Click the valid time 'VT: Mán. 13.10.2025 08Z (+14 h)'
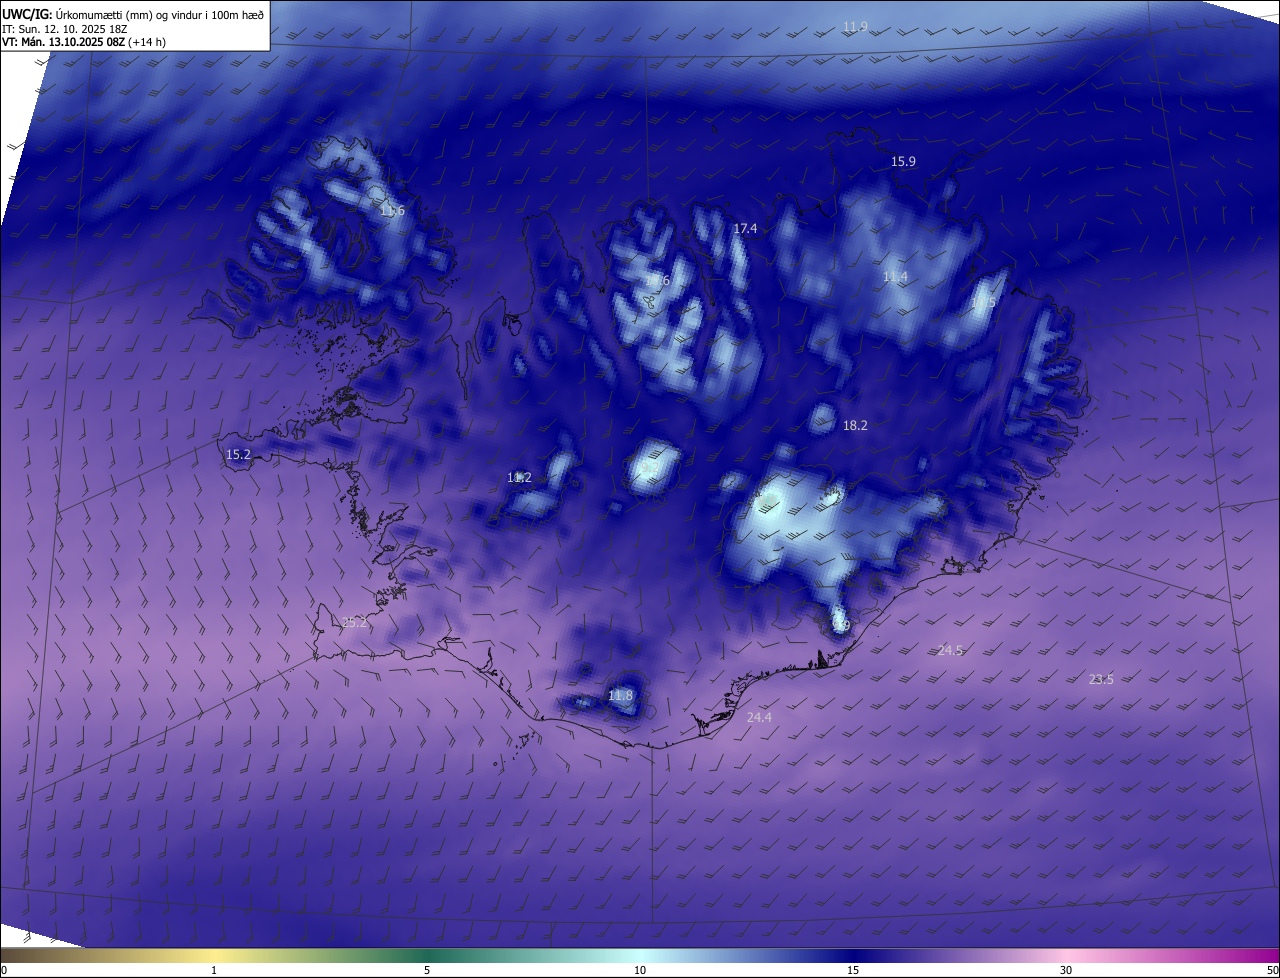 point(84,42)
